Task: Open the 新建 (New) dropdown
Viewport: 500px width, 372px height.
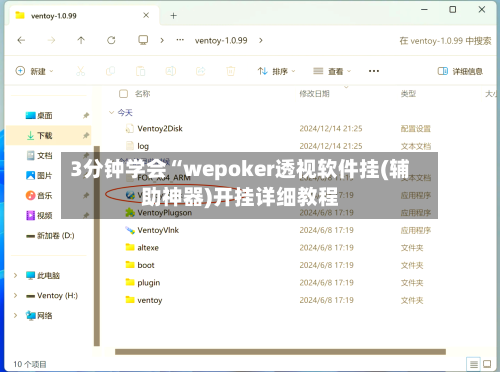Action: tap(34, 71)
